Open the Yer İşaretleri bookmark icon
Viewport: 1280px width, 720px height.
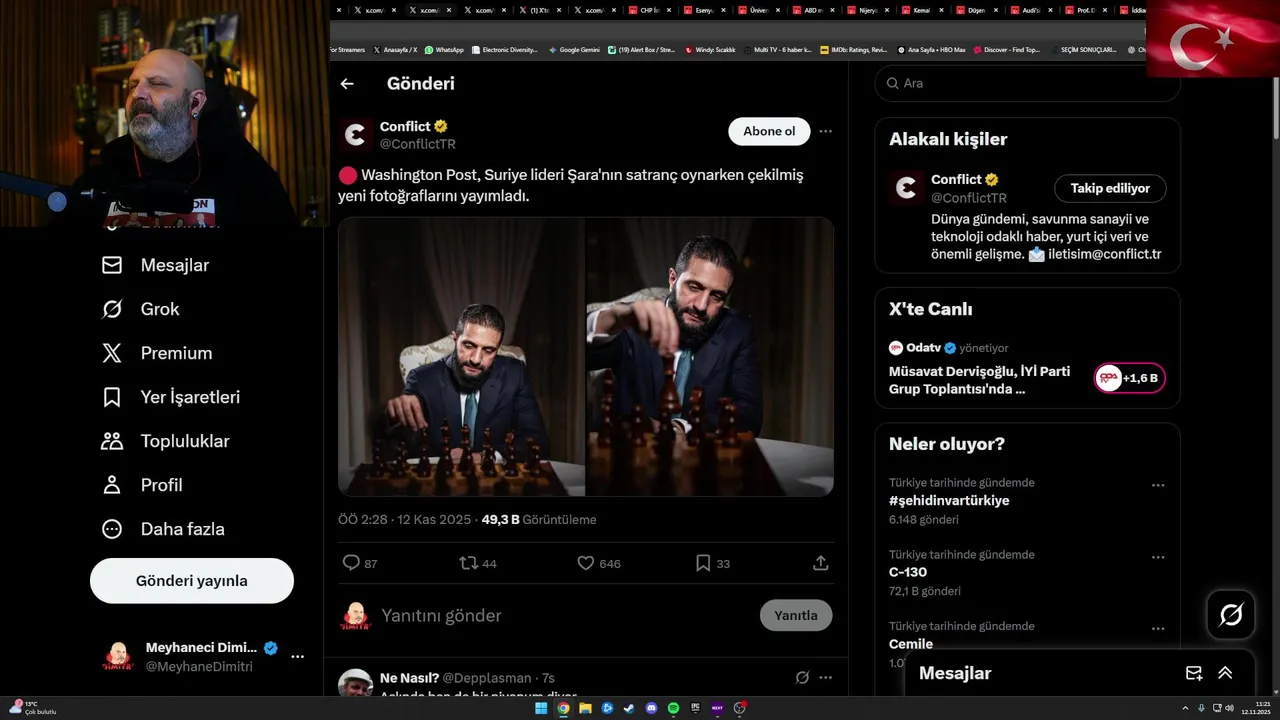[112, 397]
